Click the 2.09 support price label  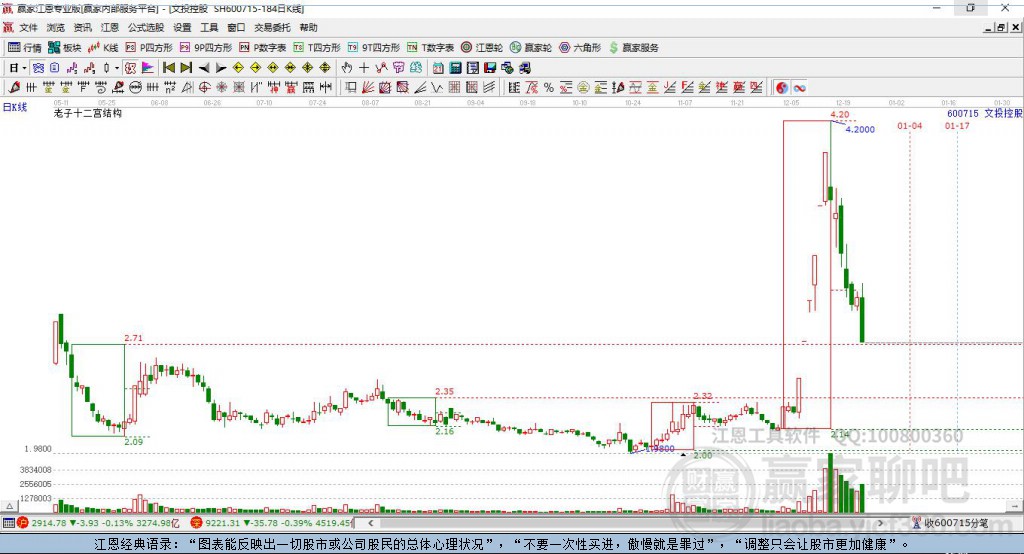133,442
